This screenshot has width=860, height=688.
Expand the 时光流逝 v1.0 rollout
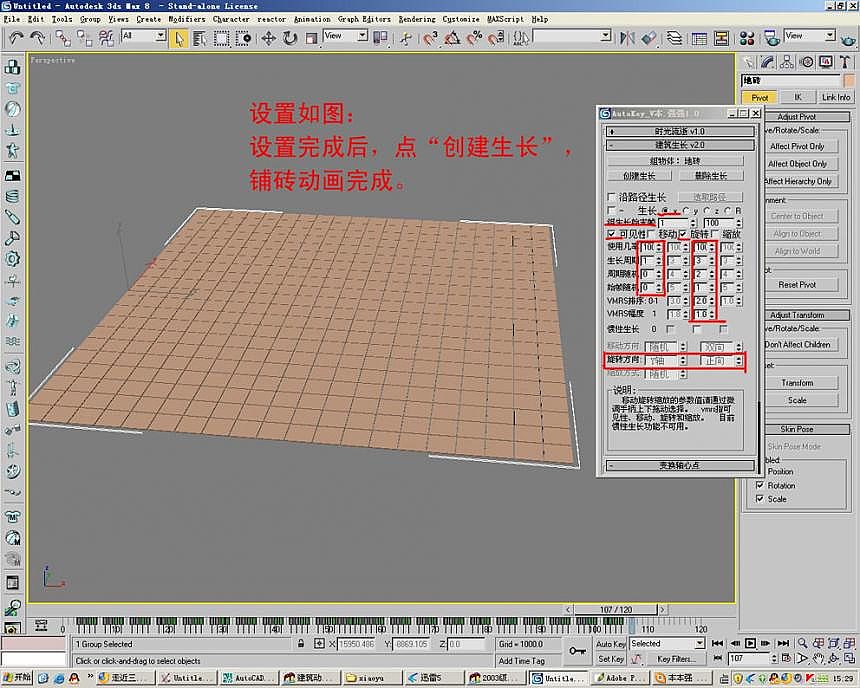coord(680,131)
